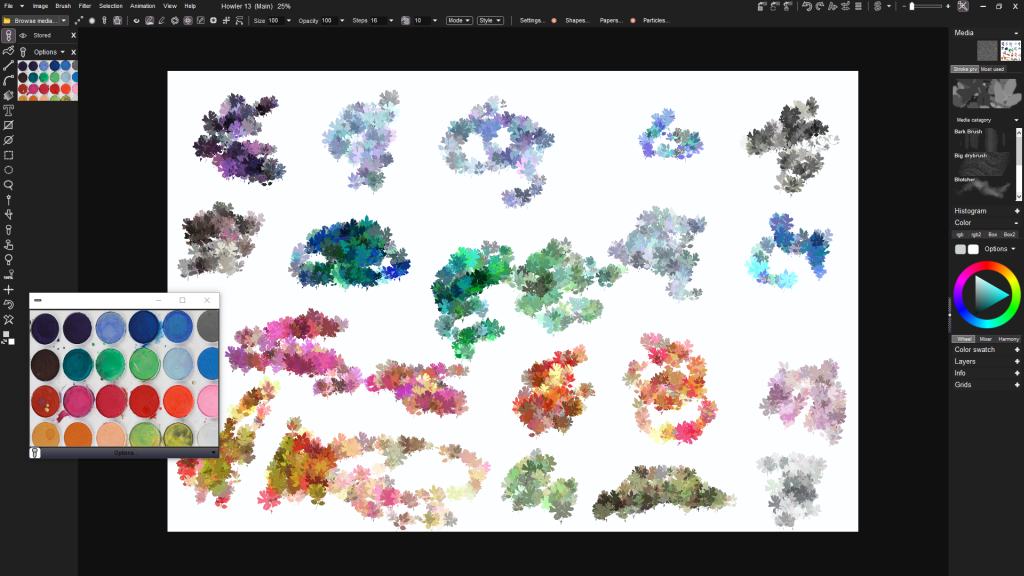The height and width of the screenshot is (576, 1024).
Task: Toggle the orange dot beside Papers
Action: [x=632, y=20]
